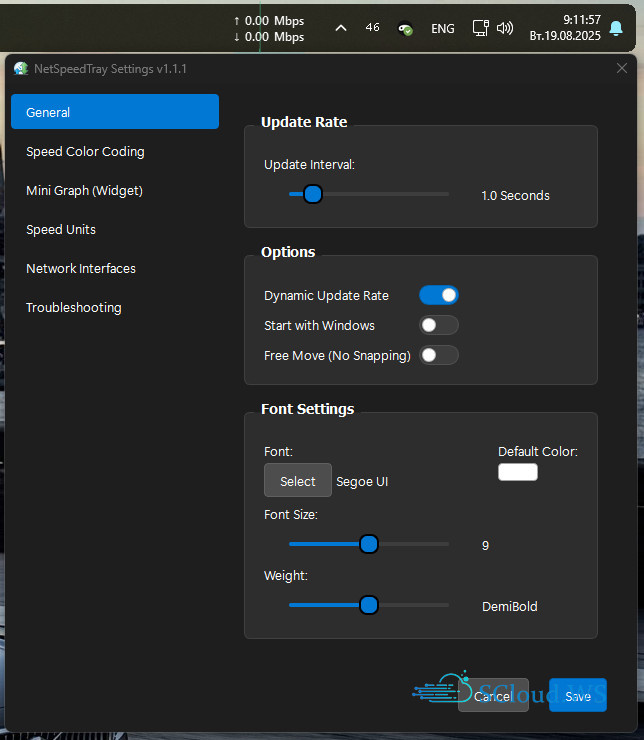Click the network speed widget in taskbar
Screen dimensions: 644x740
[269, 29]
